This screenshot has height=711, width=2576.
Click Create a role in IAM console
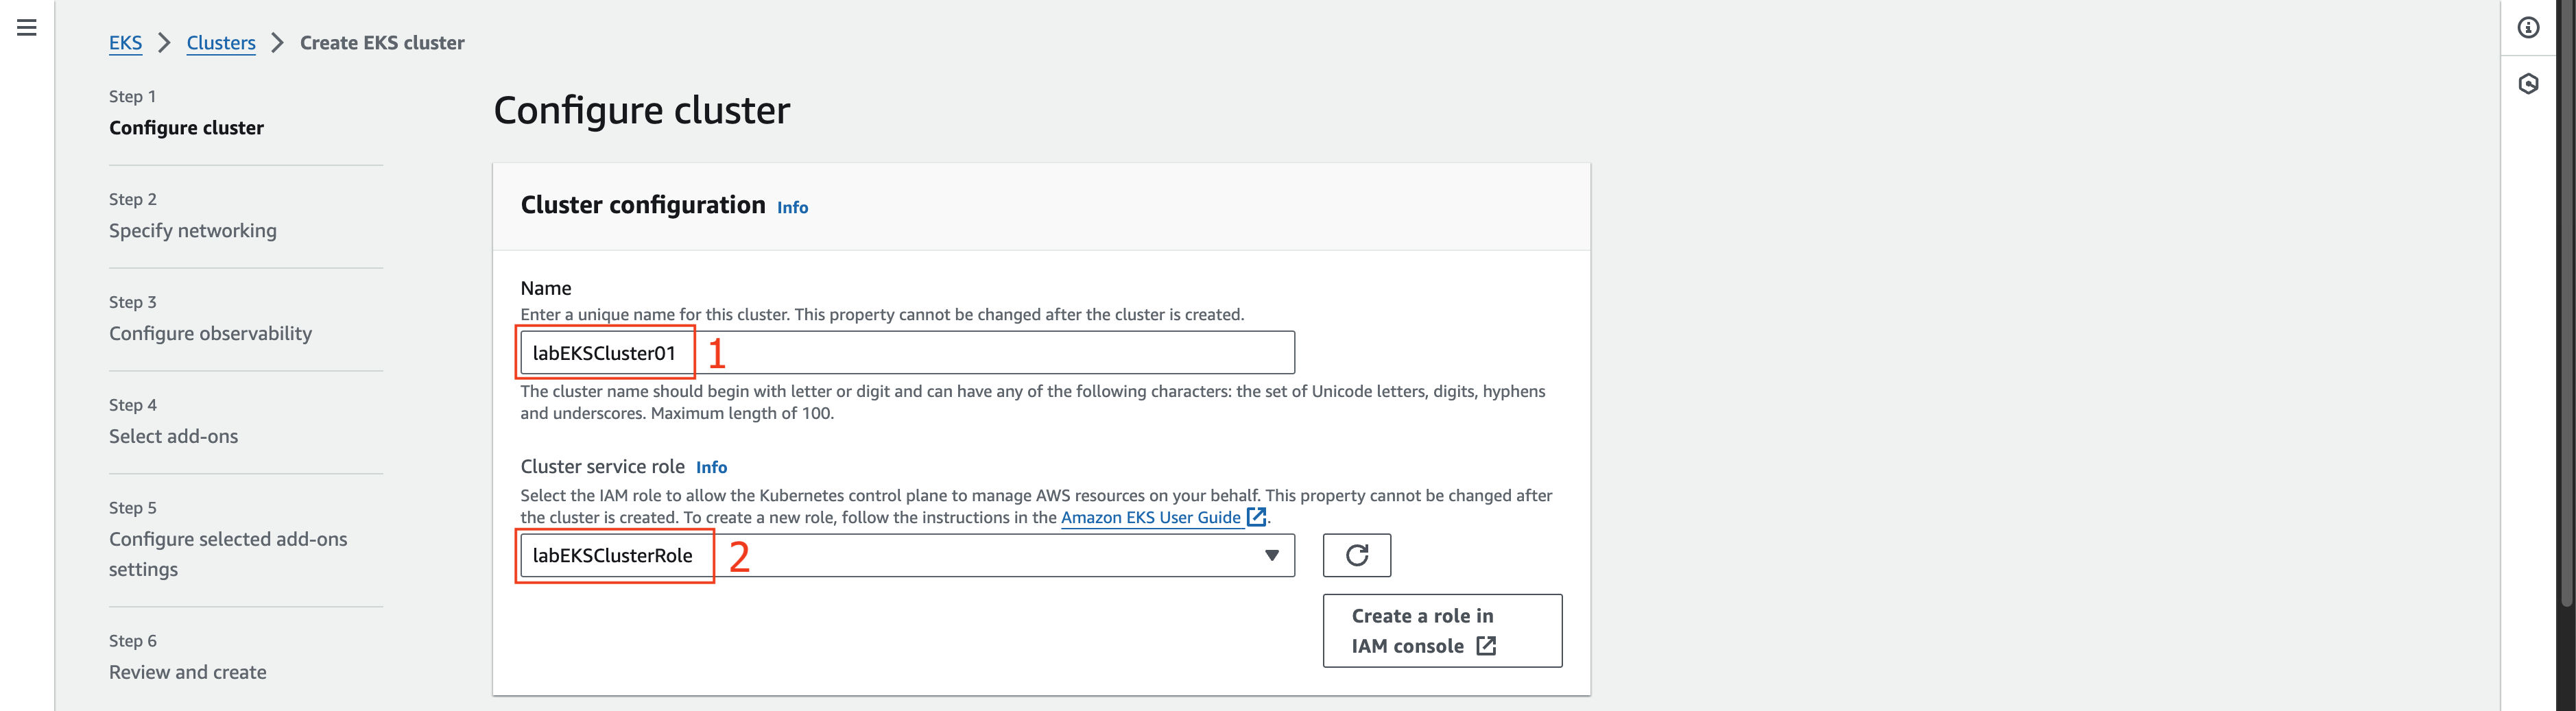(x=1442, y=631)
